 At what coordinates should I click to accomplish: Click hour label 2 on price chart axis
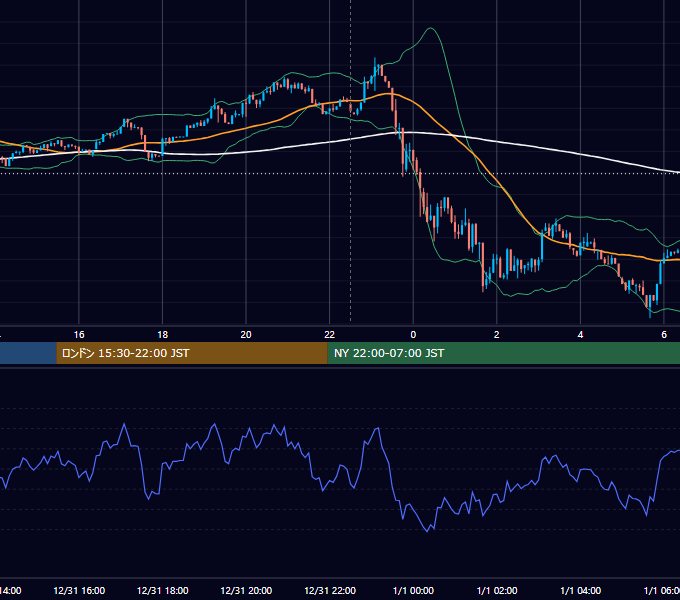tap(497, 335)
